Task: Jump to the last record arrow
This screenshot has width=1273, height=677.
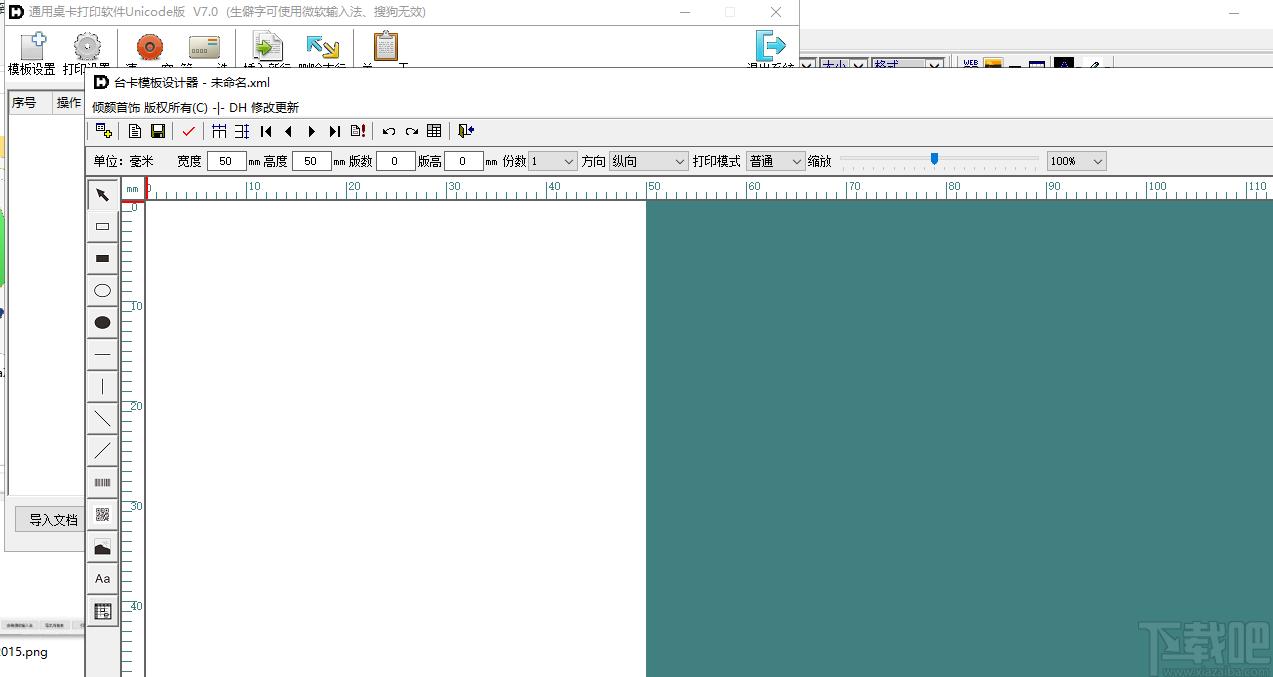Action: (x=334, y=131)
